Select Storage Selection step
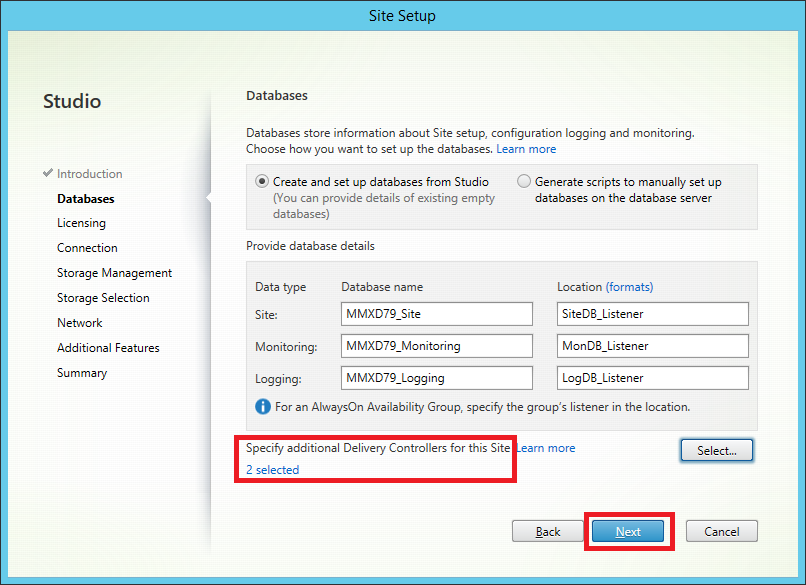The image size is (806, 585). pyautogui.click(x=103, y=298)
